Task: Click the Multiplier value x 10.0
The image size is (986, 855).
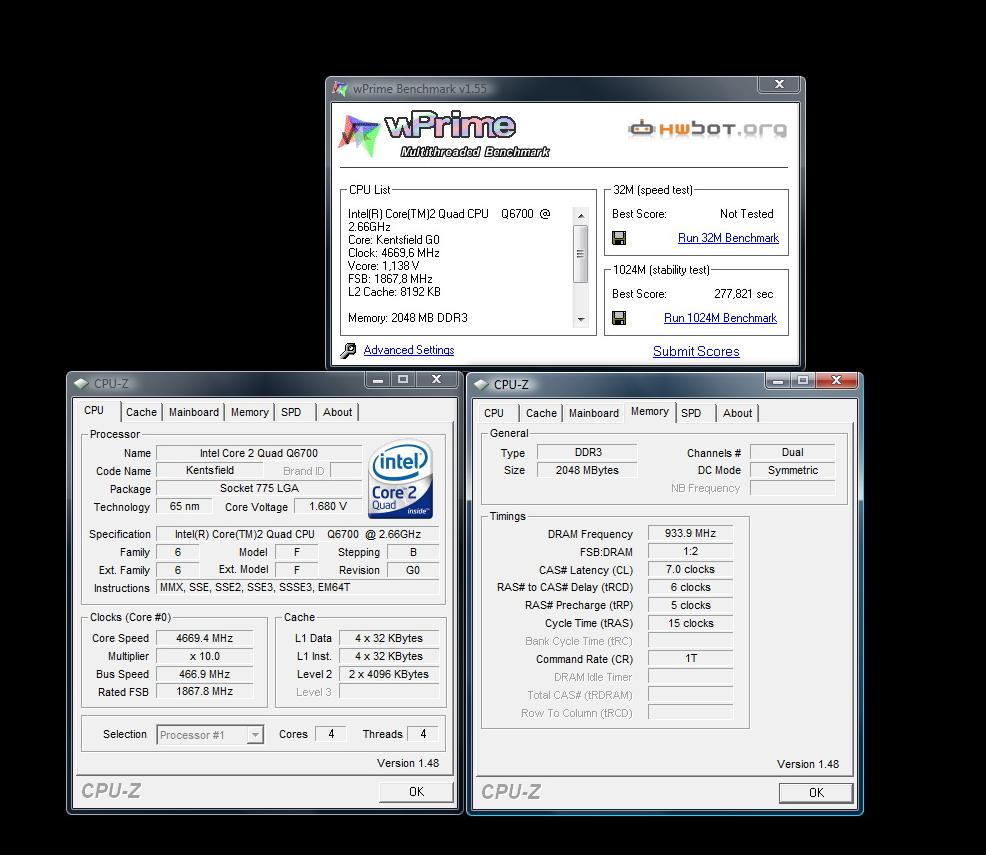Action: pos(204,656)
